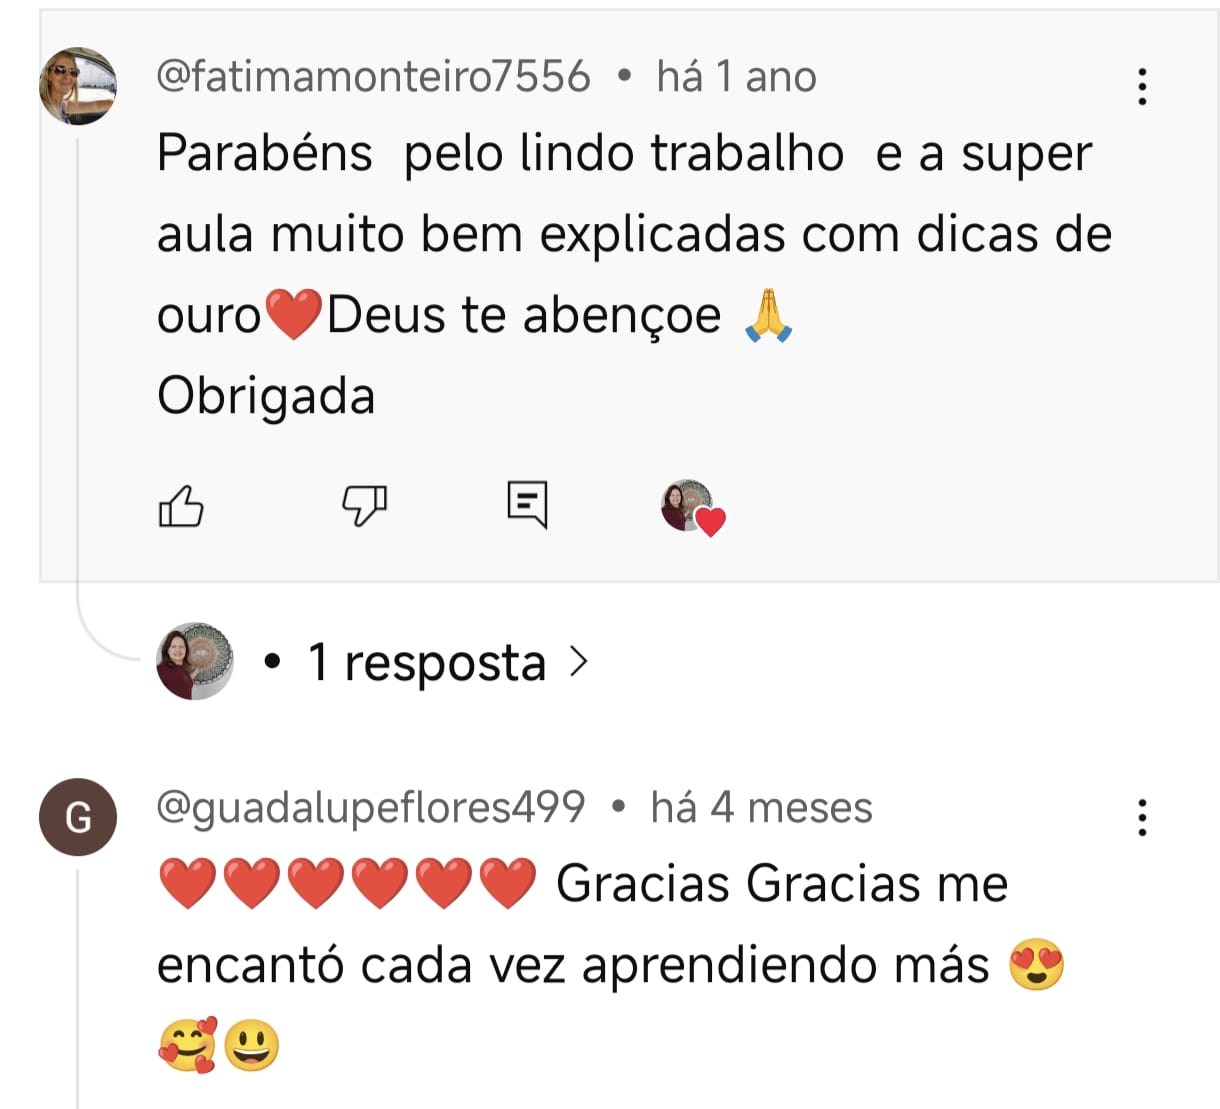Dislike the fatimamonteiro7556 comment
1220x1109 pixels.
[364, 505]
